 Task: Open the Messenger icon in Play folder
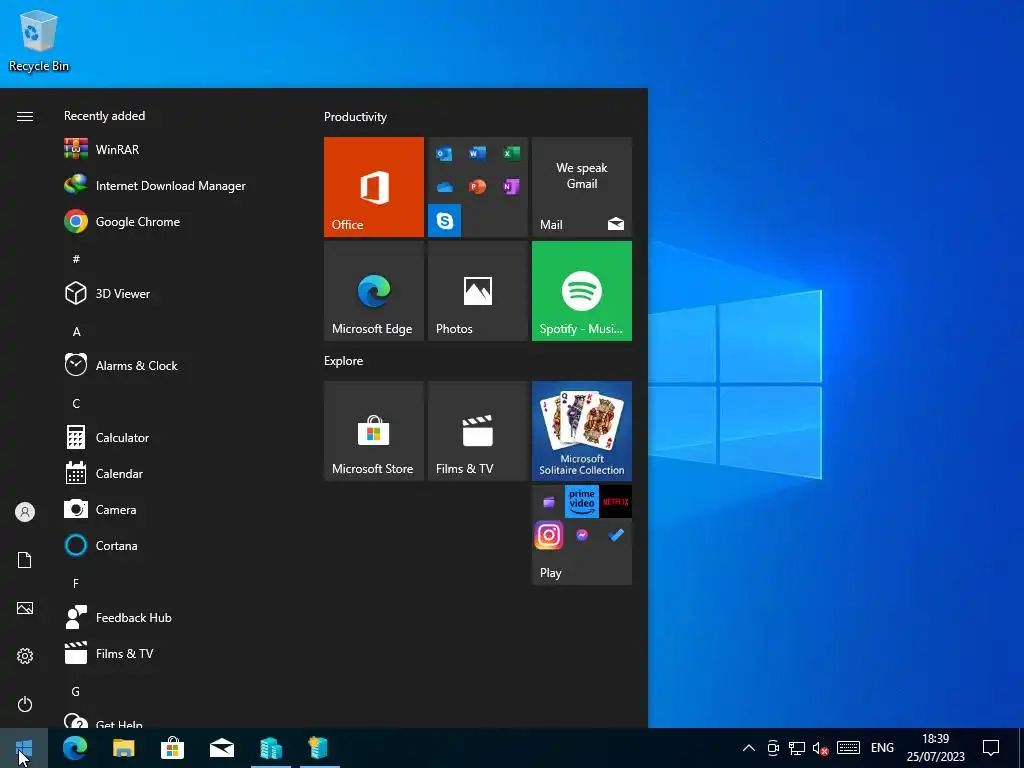pyautogui.click(x=582, y=536)
